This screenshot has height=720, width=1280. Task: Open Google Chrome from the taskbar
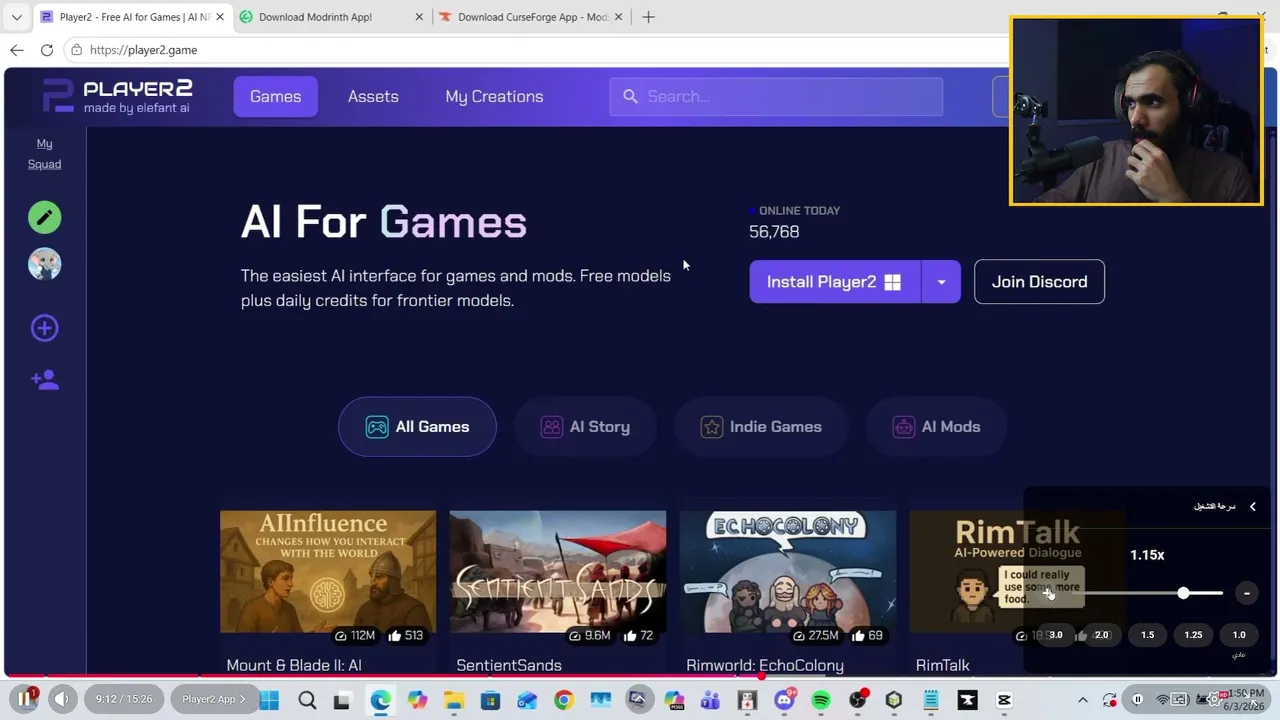point(564,700)
